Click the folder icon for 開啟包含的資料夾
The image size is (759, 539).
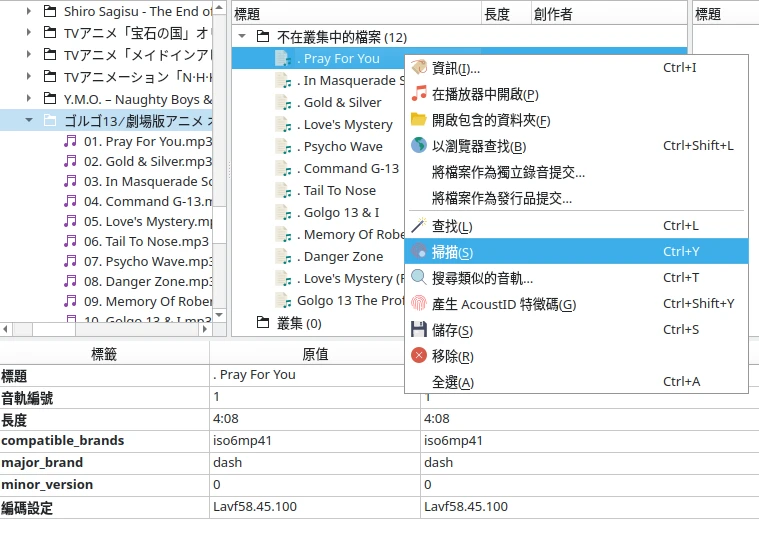(419, 120)
